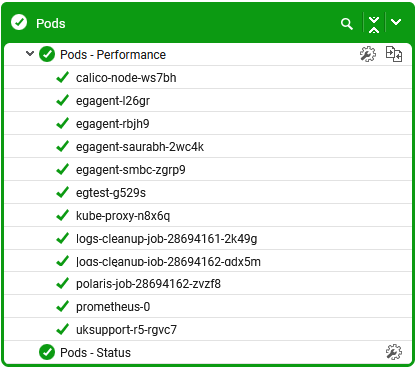The height and width of the screenshot is (370, 418).
Task: Click the prometheus-0 pod entry
Action: pyautogui.click(x=113, y=307)
